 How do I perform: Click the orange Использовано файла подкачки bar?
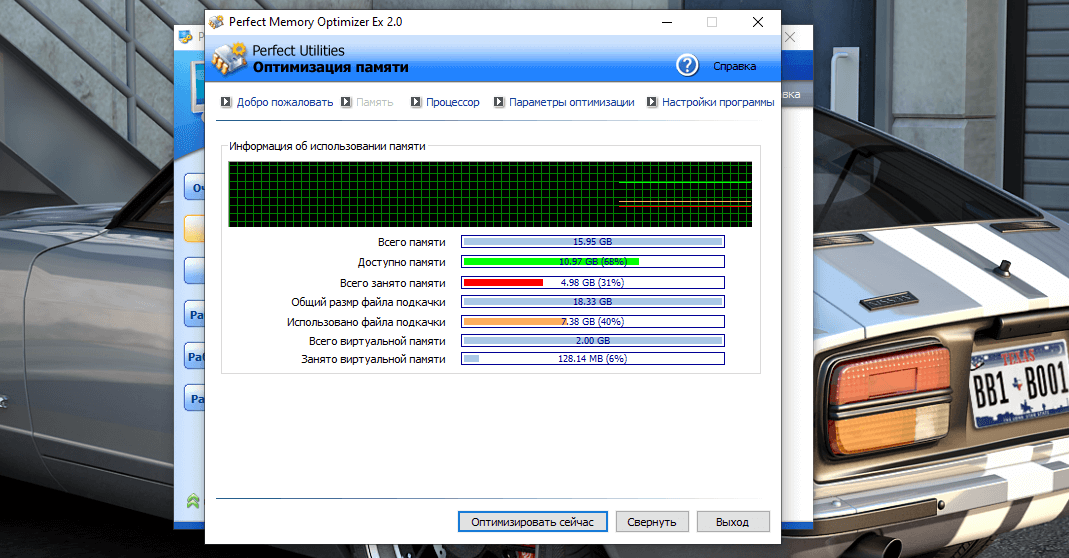click(513, 321)
